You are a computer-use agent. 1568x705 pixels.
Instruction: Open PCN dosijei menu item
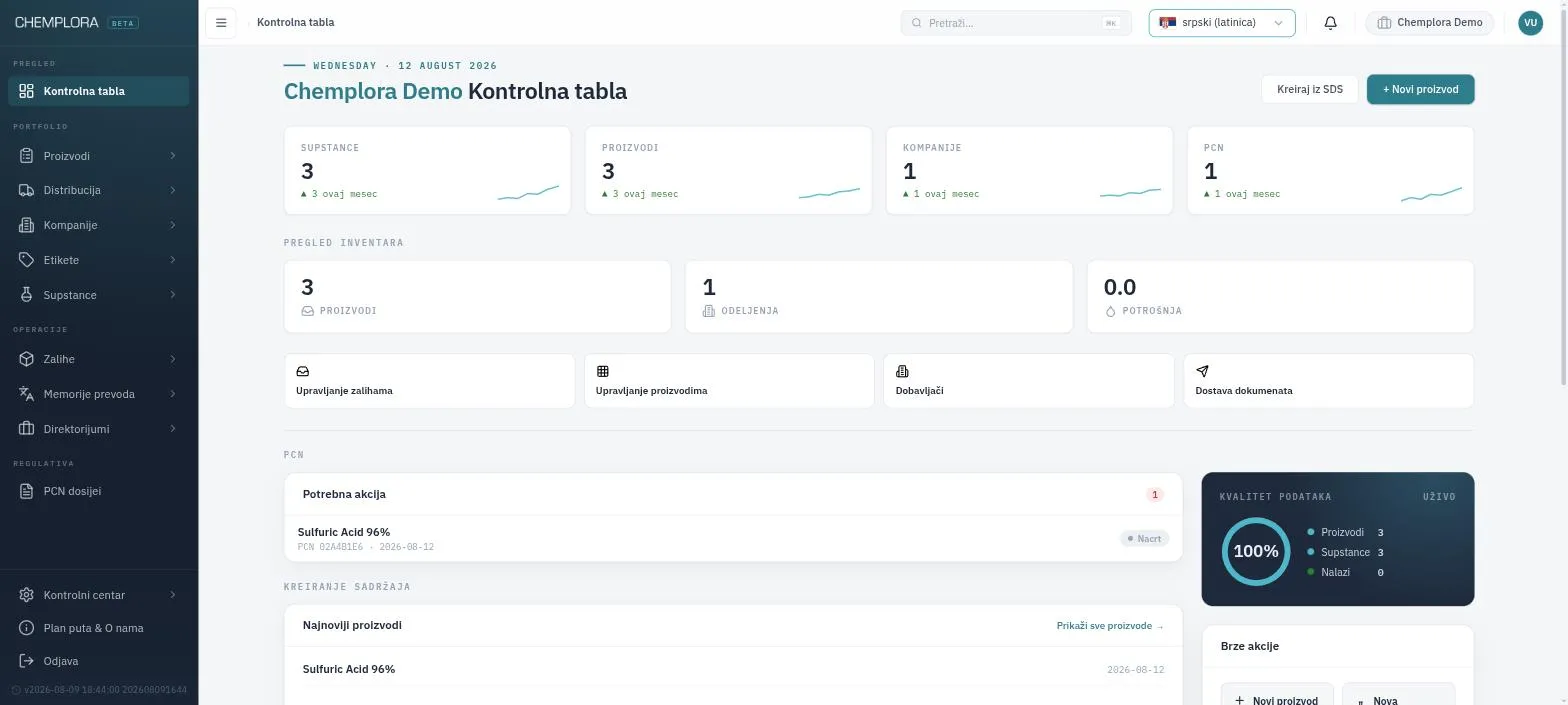point(99,491)
